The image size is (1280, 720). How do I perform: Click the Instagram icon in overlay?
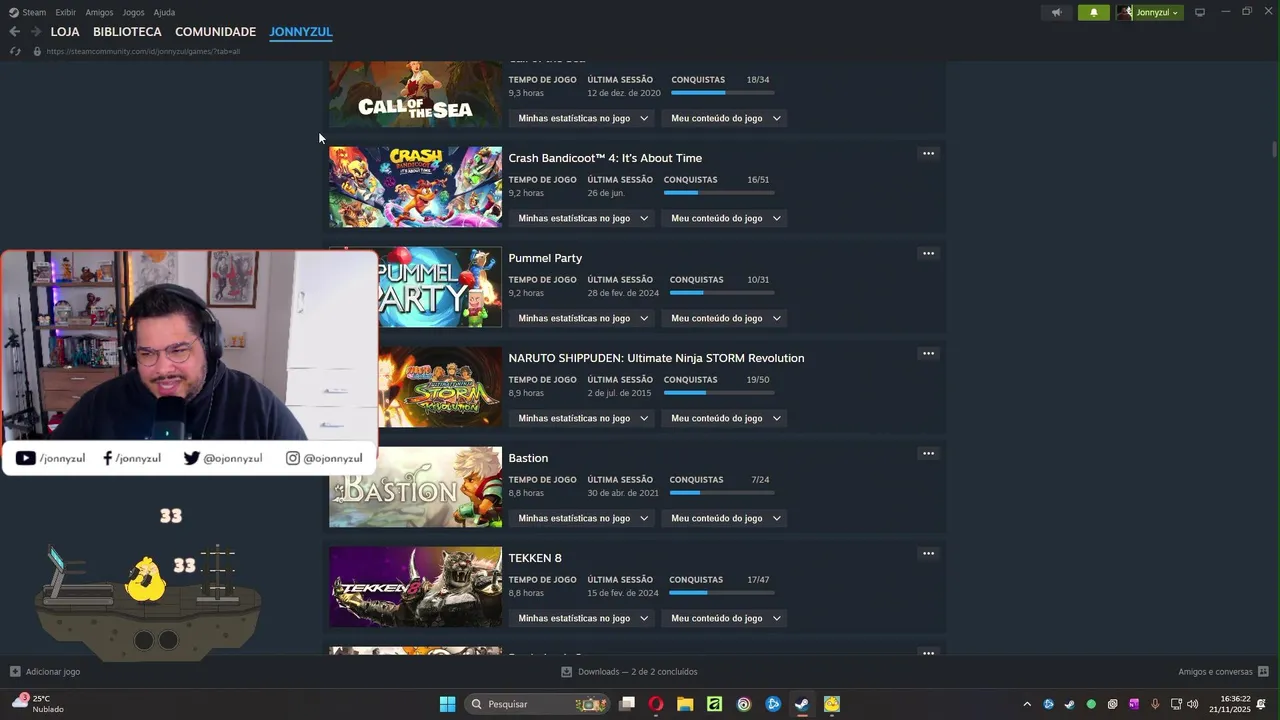tap(293, 458)
